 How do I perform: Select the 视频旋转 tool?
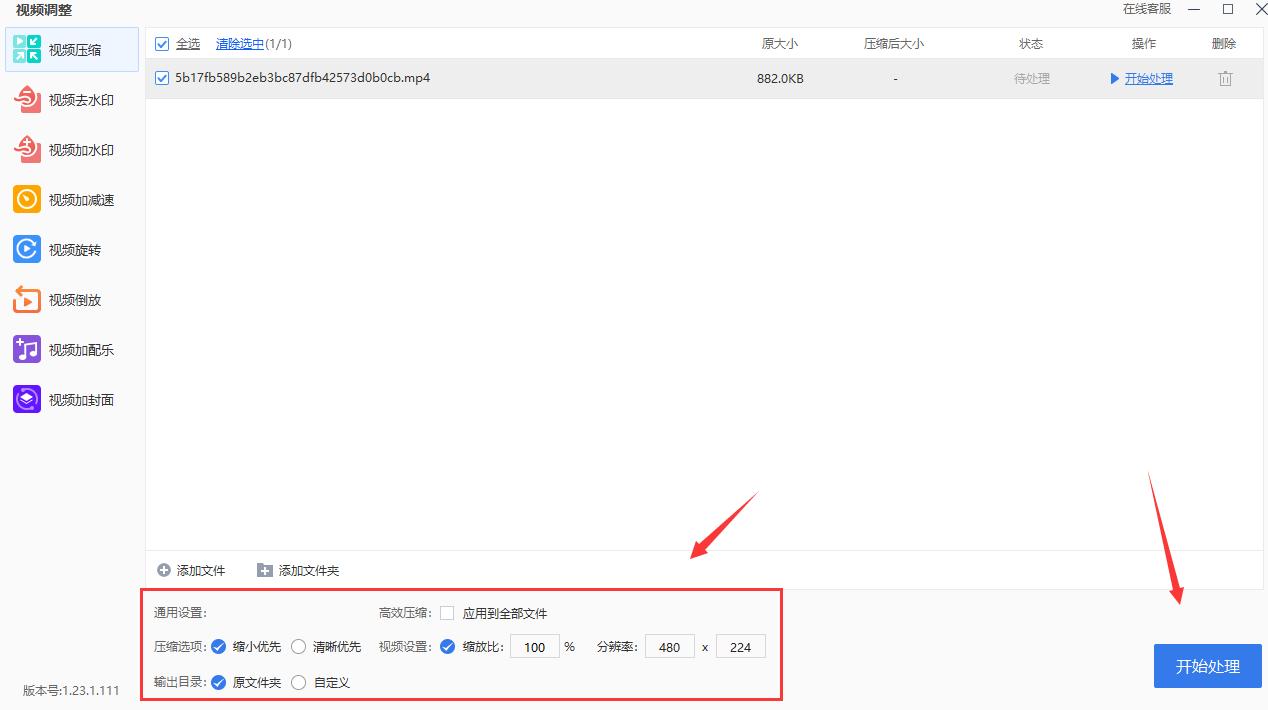pos(70,249)
